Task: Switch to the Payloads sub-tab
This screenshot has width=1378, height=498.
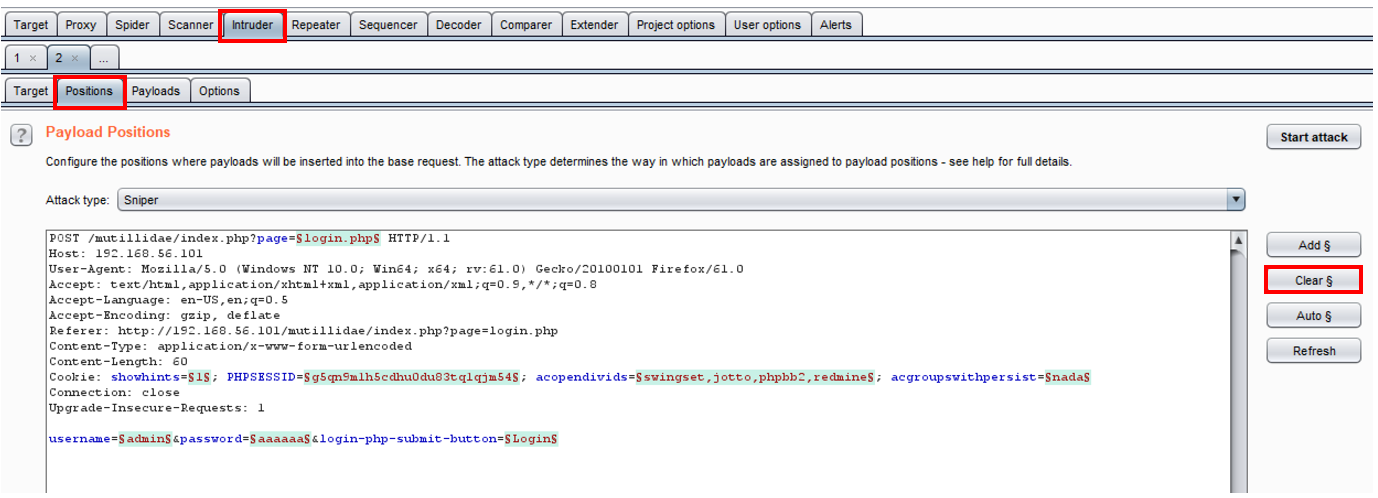Action: (x=156, y=91)
